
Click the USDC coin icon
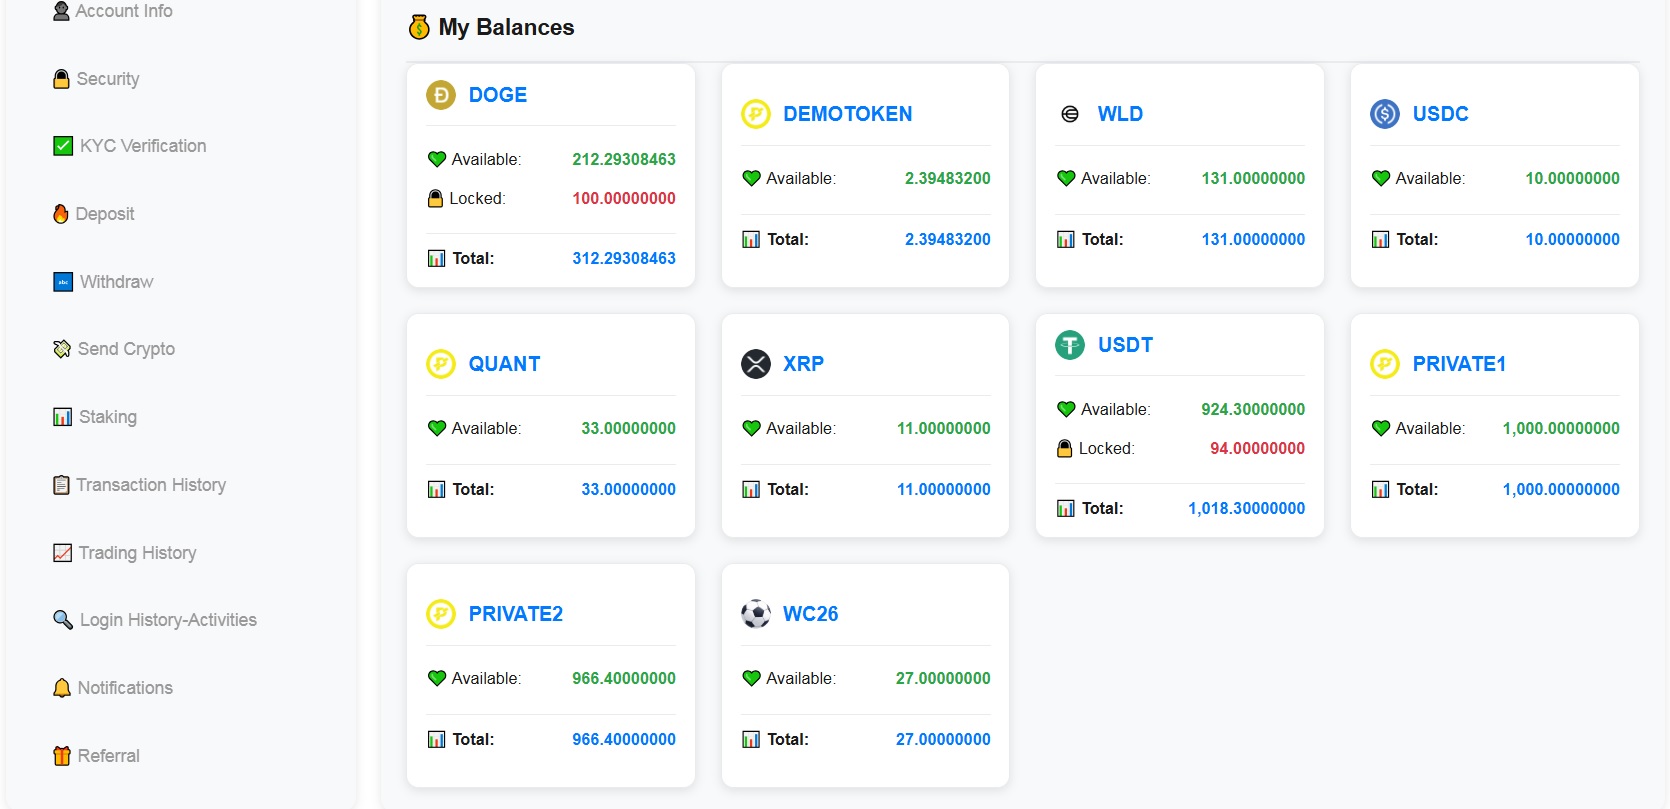click(1385, 114)
